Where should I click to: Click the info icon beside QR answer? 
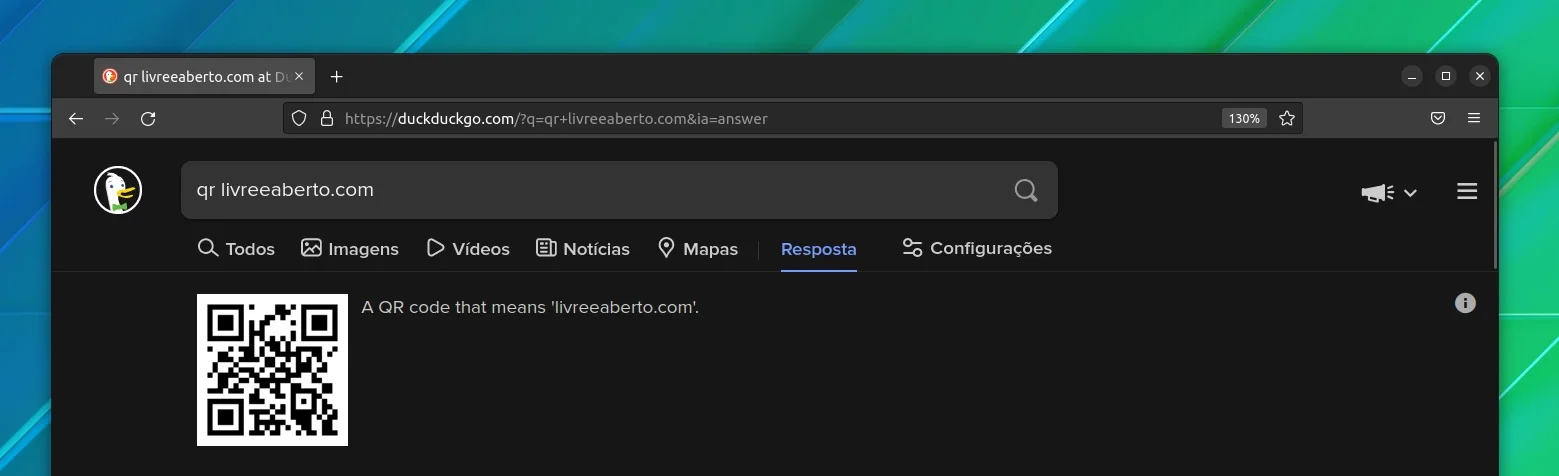tap(1465, 303)
